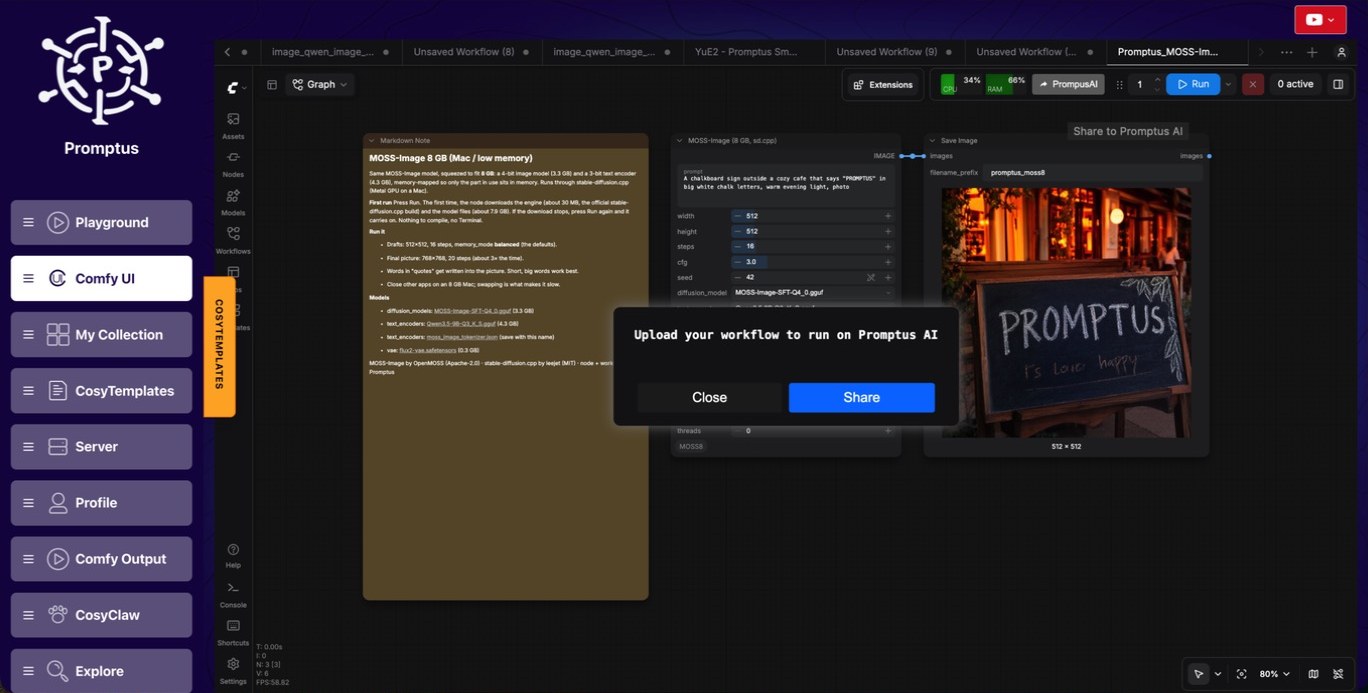
Task: Open the Profile menu item
Action: [101, 503]
